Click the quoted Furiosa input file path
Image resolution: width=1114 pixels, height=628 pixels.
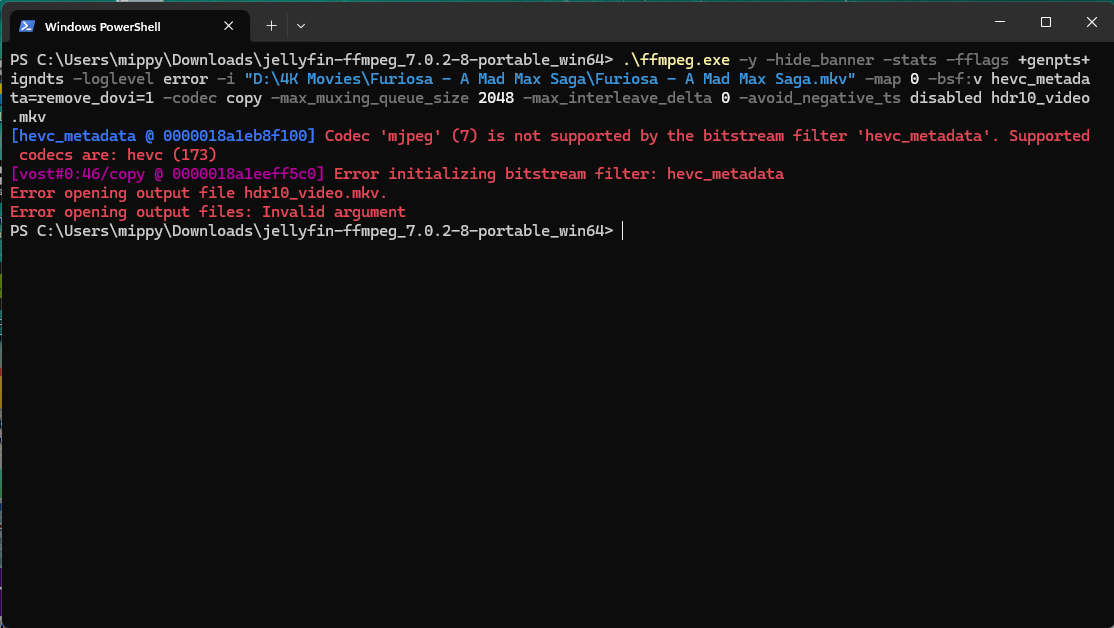click(549, 79)
